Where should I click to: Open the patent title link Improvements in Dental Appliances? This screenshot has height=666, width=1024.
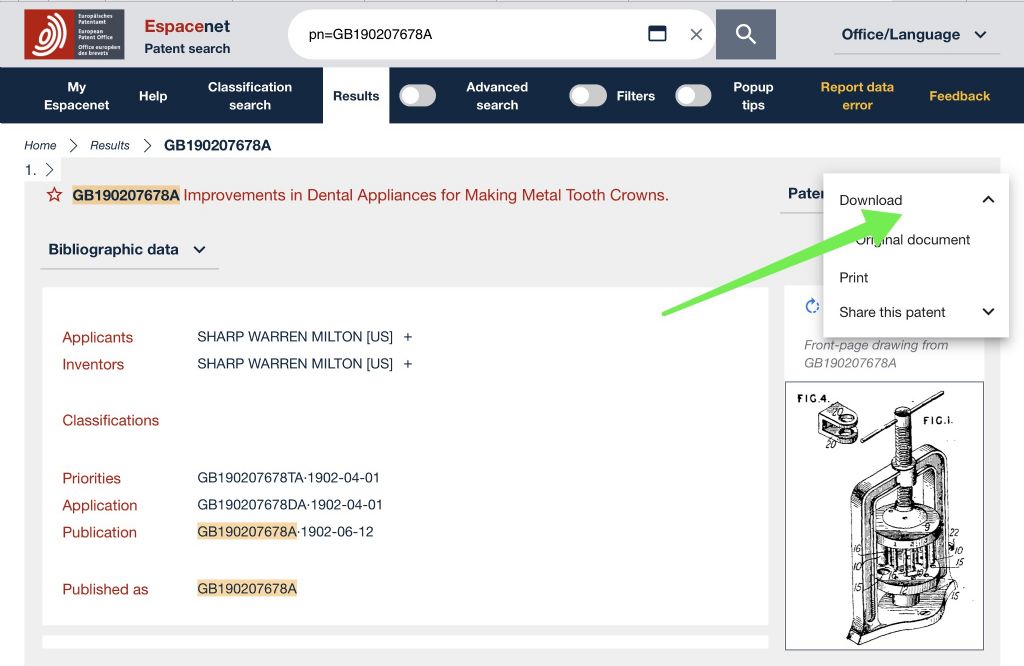[x=426, y=195]
